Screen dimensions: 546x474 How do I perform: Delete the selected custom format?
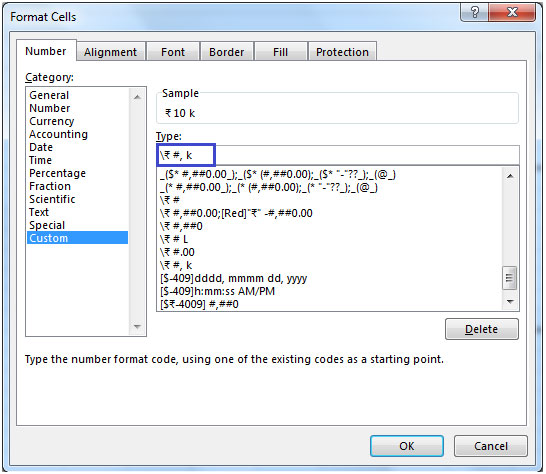(x=482, y=329)
